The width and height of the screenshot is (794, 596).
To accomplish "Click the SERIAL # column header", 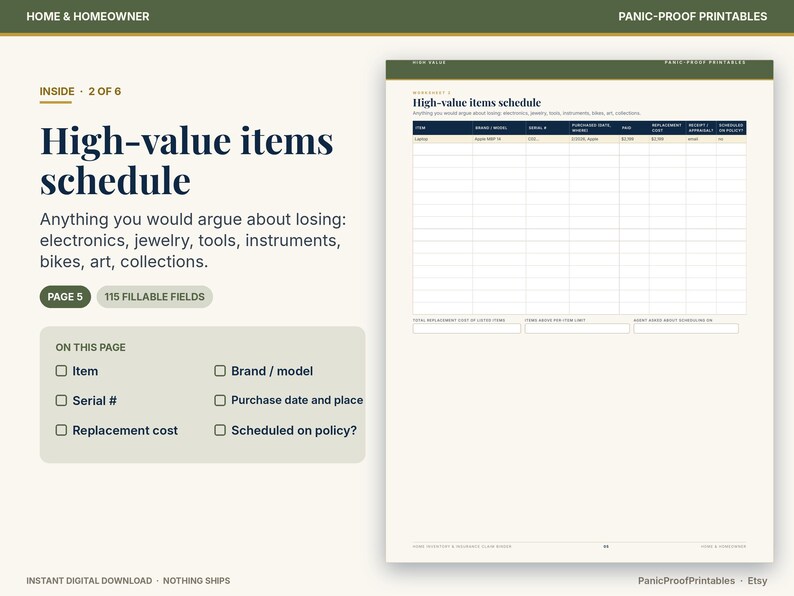I will 547,128.
